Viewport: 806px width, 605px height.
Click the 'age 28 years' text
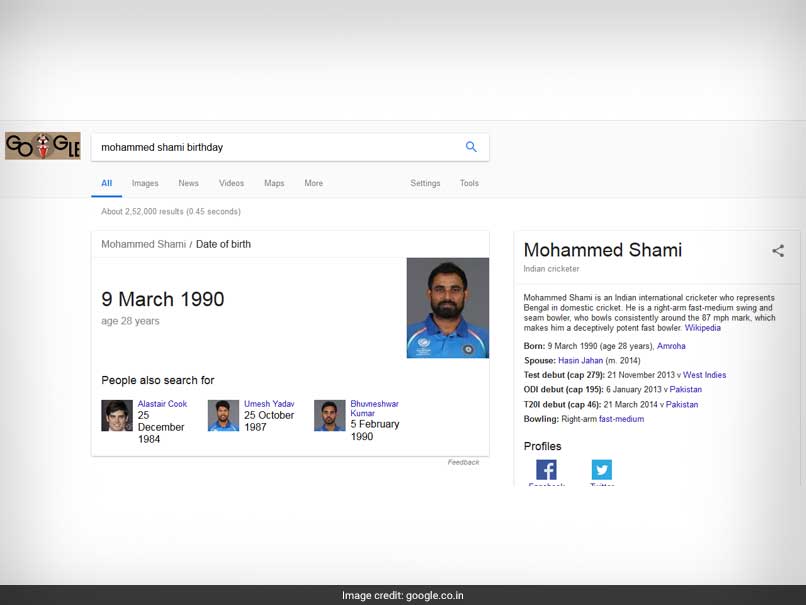[x=131, y=321]
